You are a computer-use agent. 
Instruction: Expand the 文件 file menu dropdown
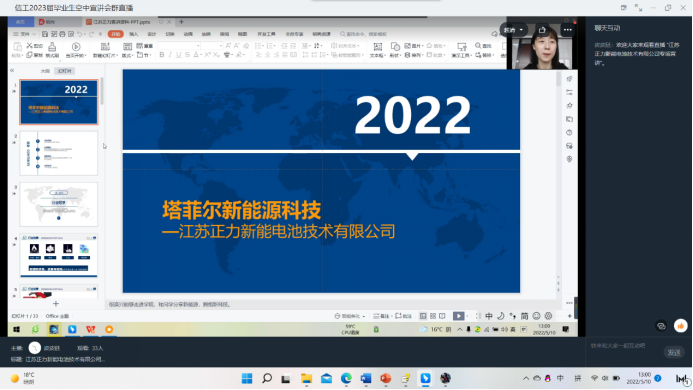[x=24, y=34]
